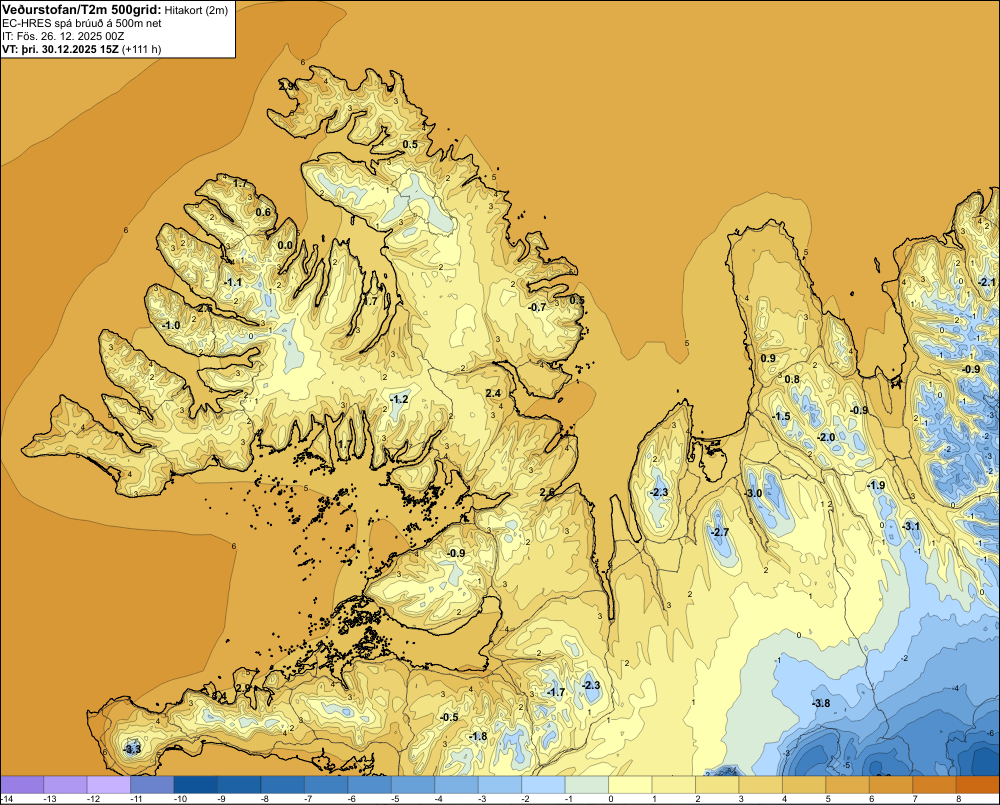The image size is (1000, 805).
Task: Click the "EC-HRES spá brúuð á 500m net" line
Action: click(82, 23)
